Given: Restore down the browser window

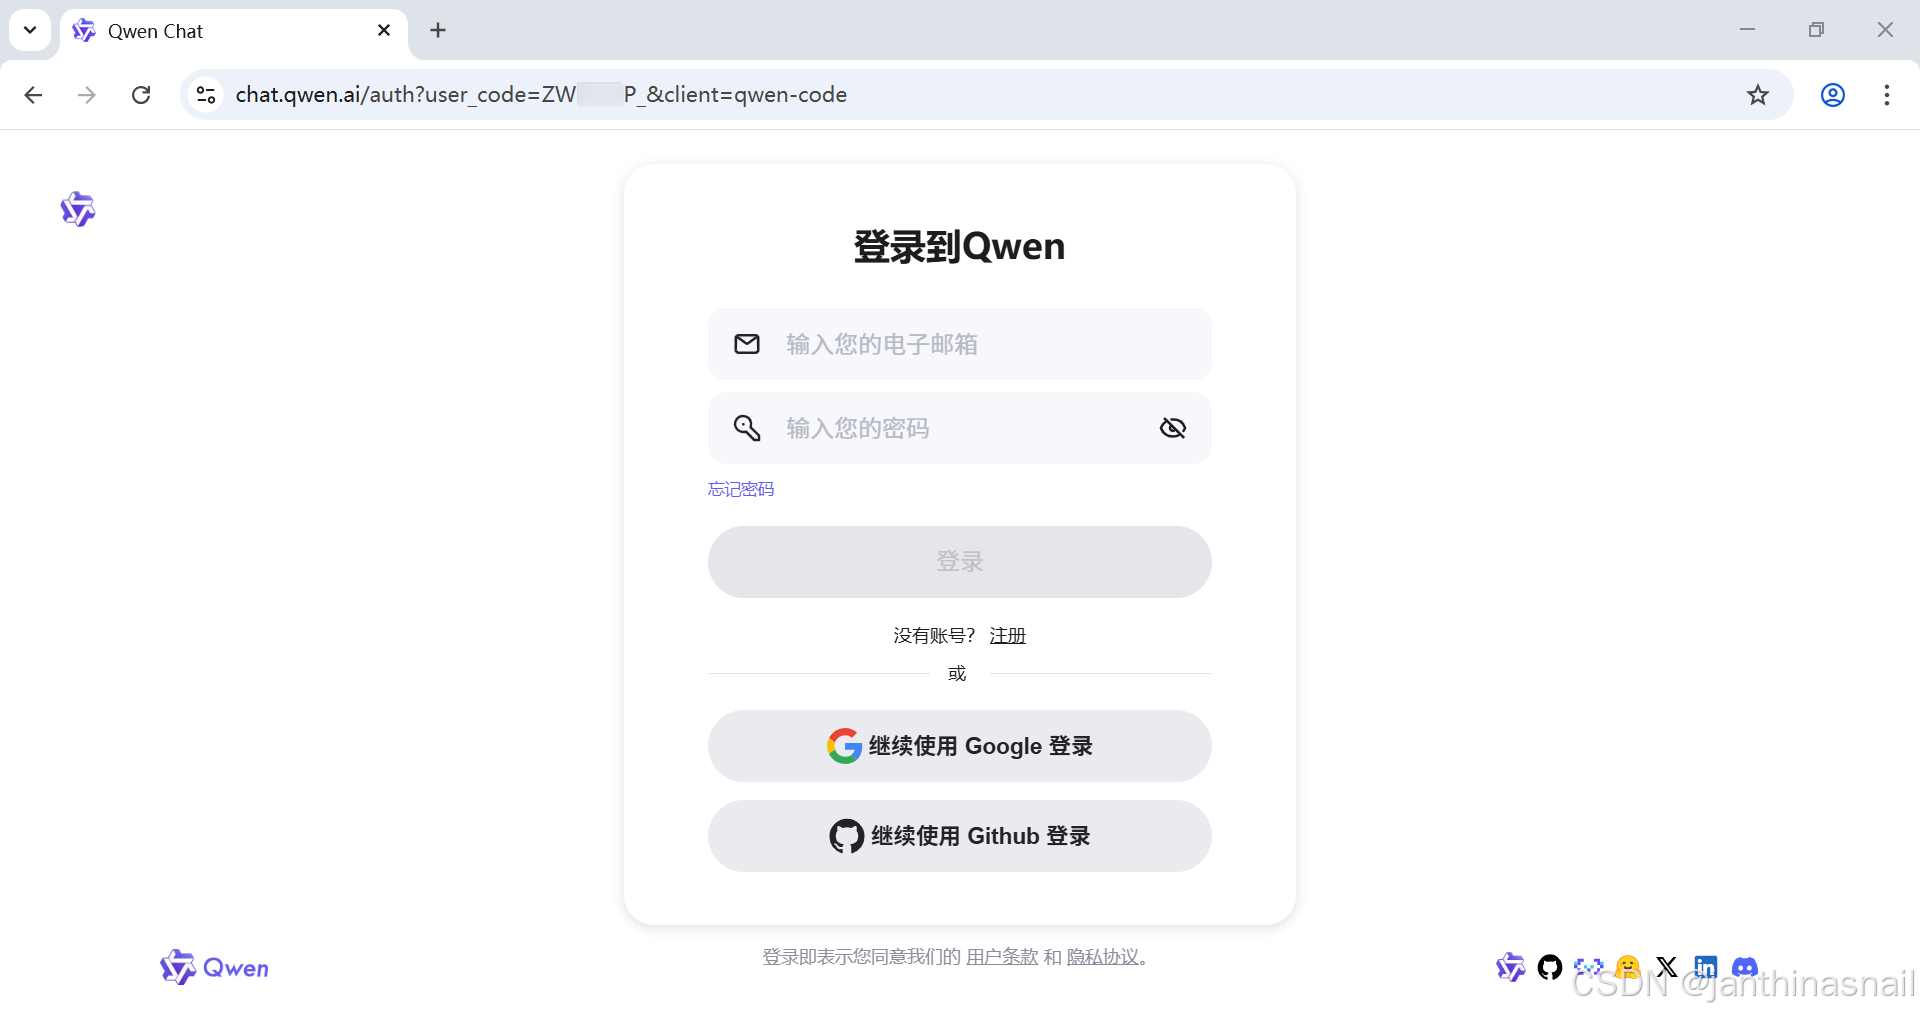Looking at the screenshot, I should [1816, 30].
